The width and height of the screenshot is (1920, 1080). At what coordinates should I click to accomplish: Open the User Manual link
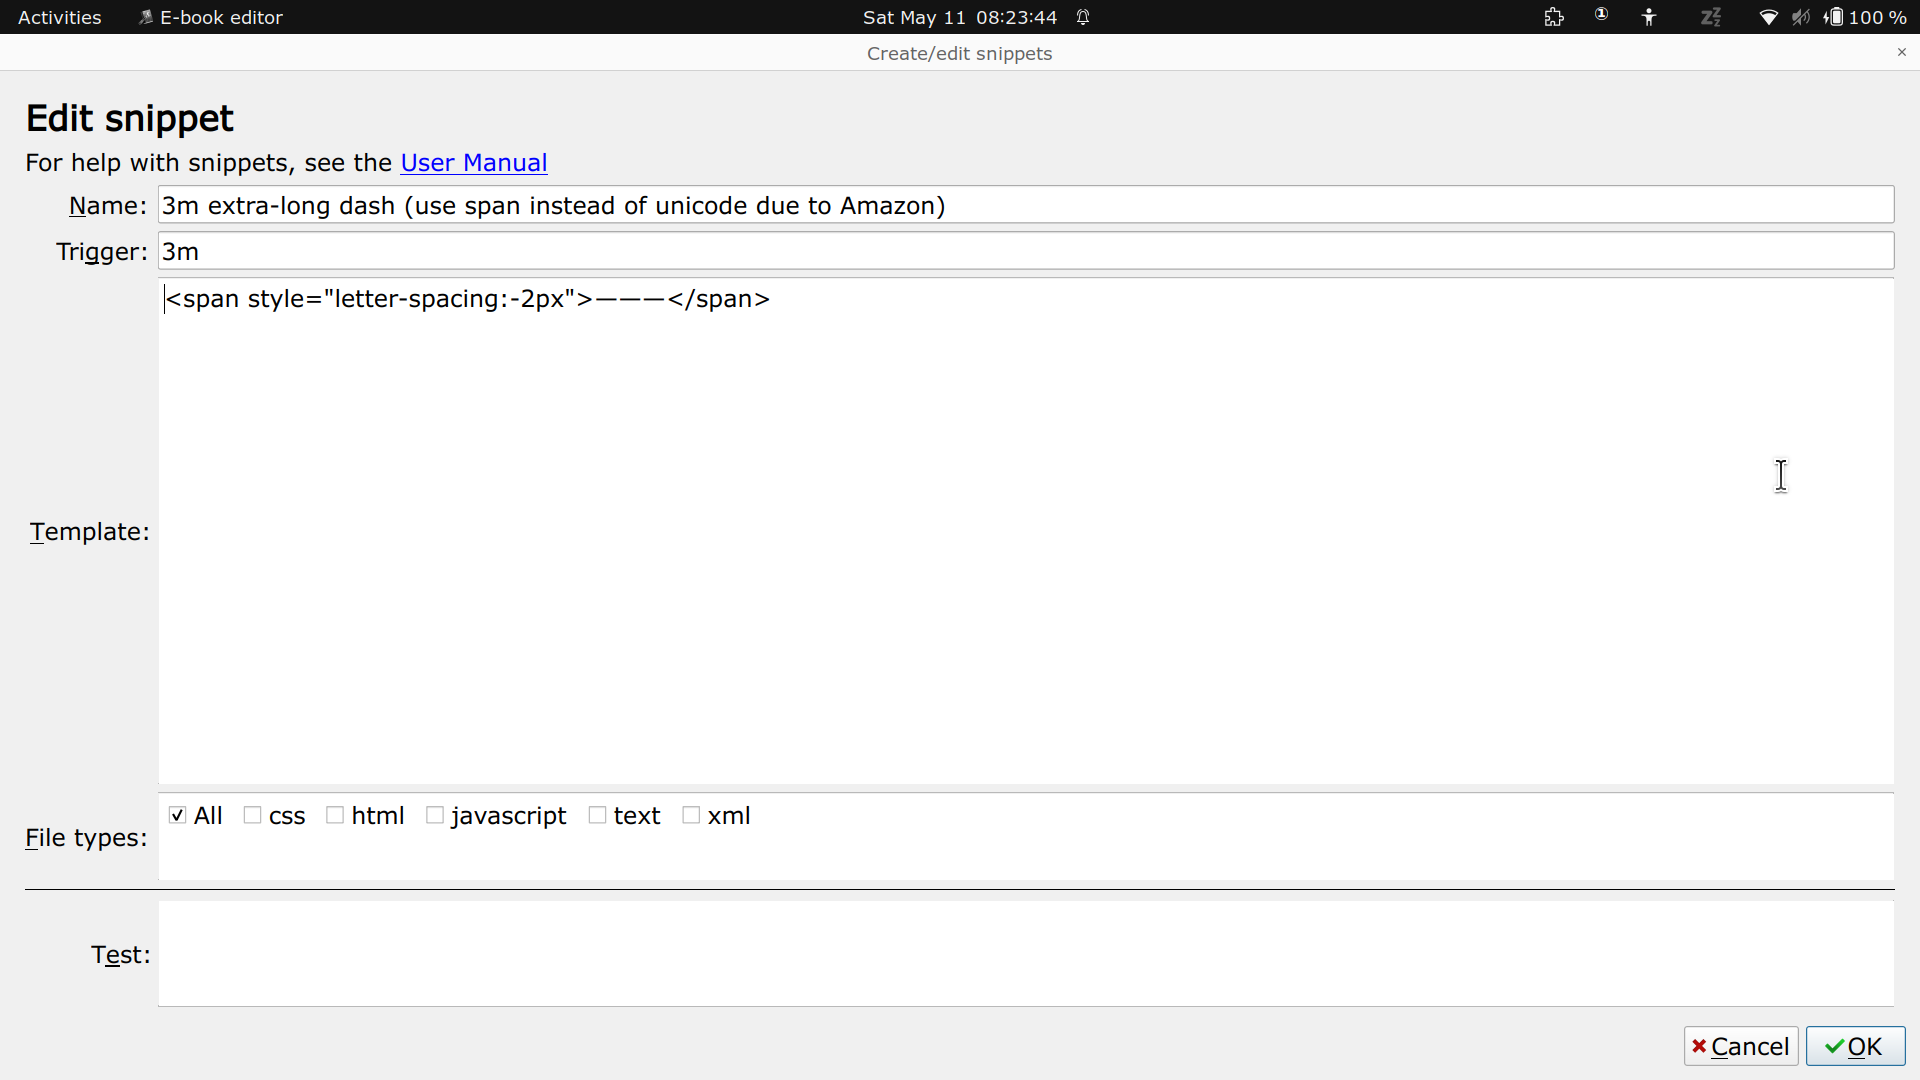473,163
